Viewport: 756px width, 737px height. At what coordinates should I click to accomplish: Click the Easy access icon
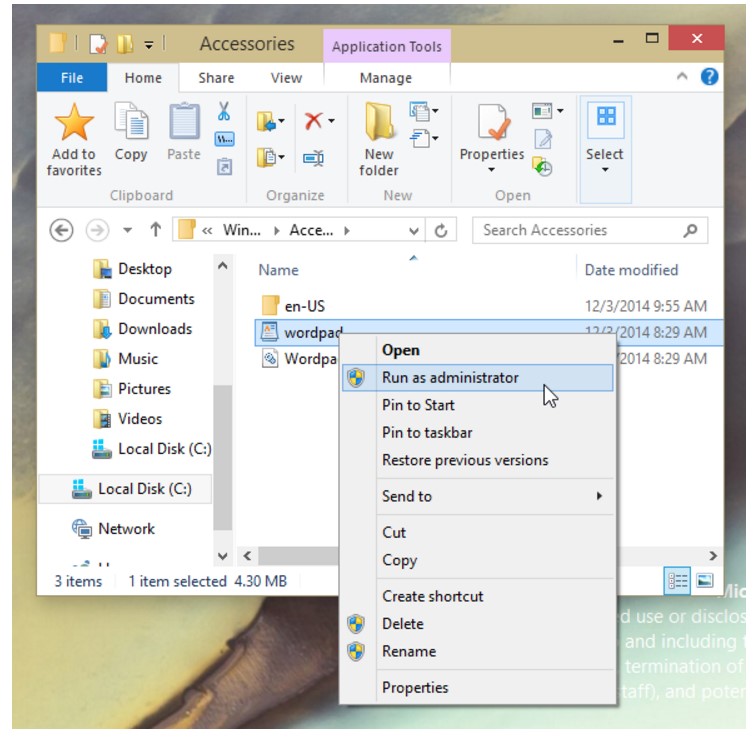point(419,139)
